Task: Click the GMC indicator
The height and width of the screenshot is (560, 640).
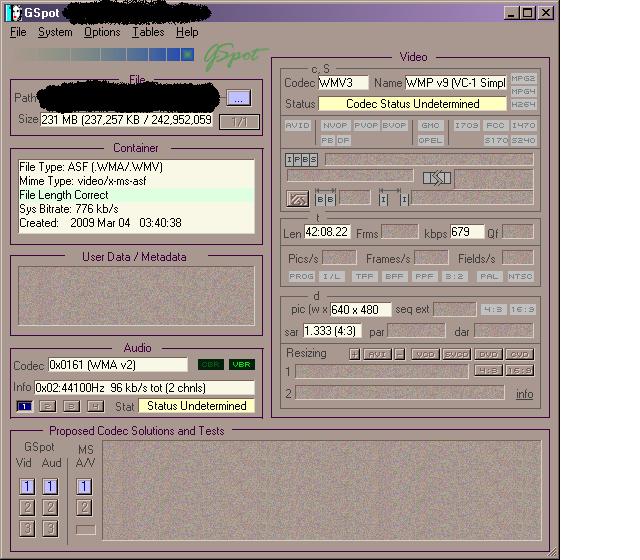Action: (x=430, y=125)
